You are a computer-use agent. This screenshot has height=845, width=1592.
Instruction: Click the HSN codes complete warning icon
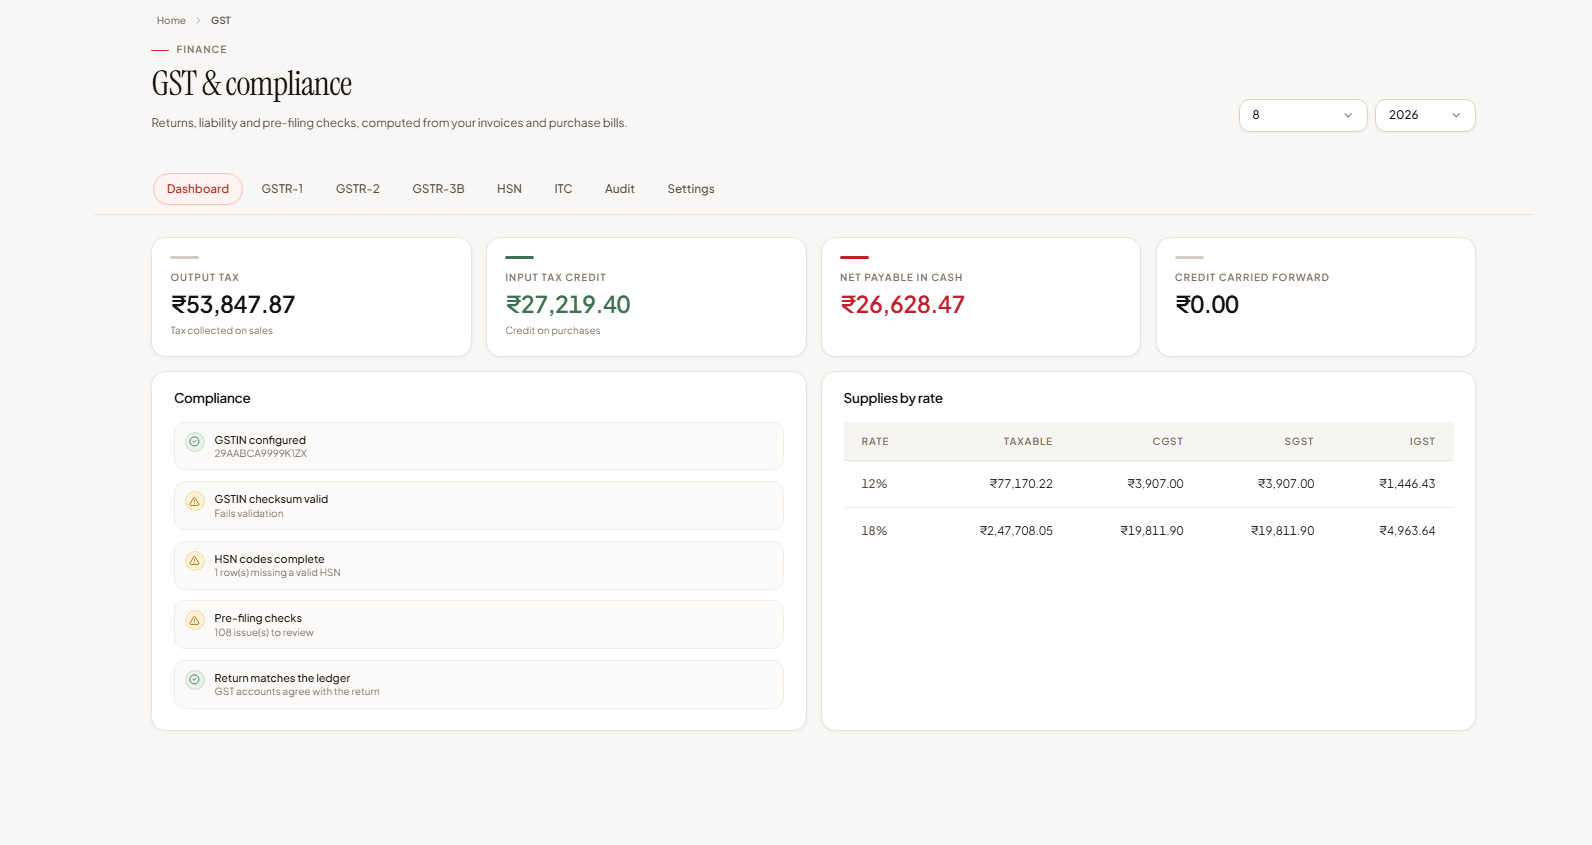pyautogui.click(x=195, y=561)
